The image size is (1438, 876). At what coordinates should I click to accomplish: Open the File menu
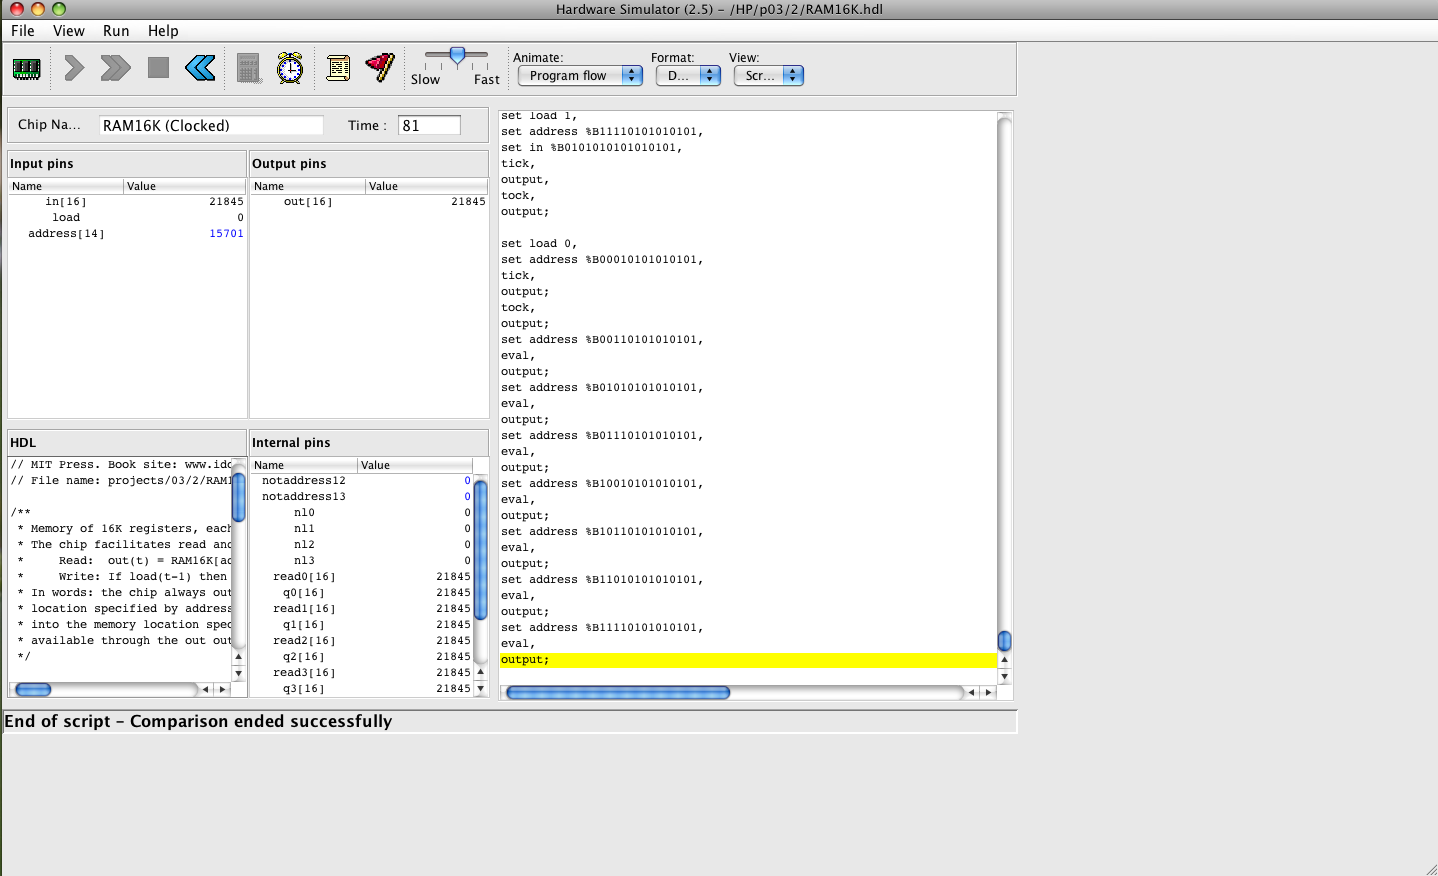coord(23,31)
